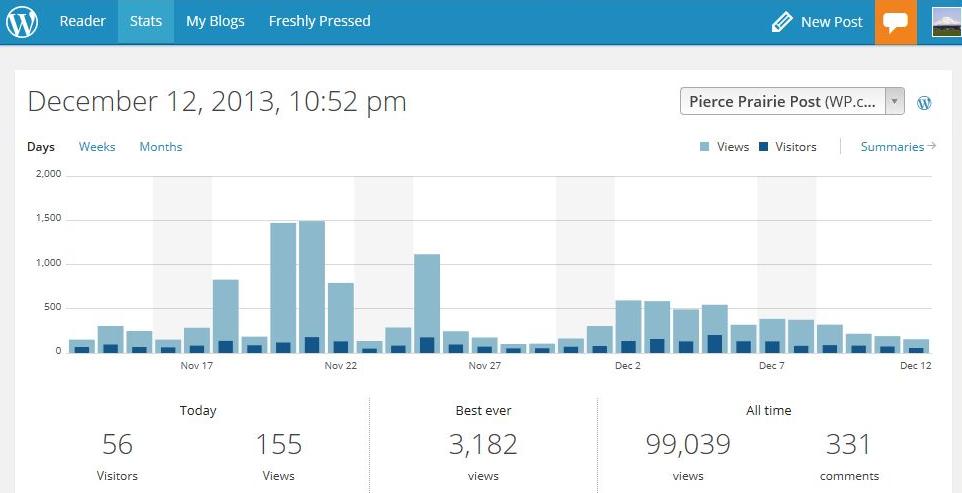Viewport: 962px width, 493px height.
Task: Select the Days chart view
Action: (x=40, y=147)
